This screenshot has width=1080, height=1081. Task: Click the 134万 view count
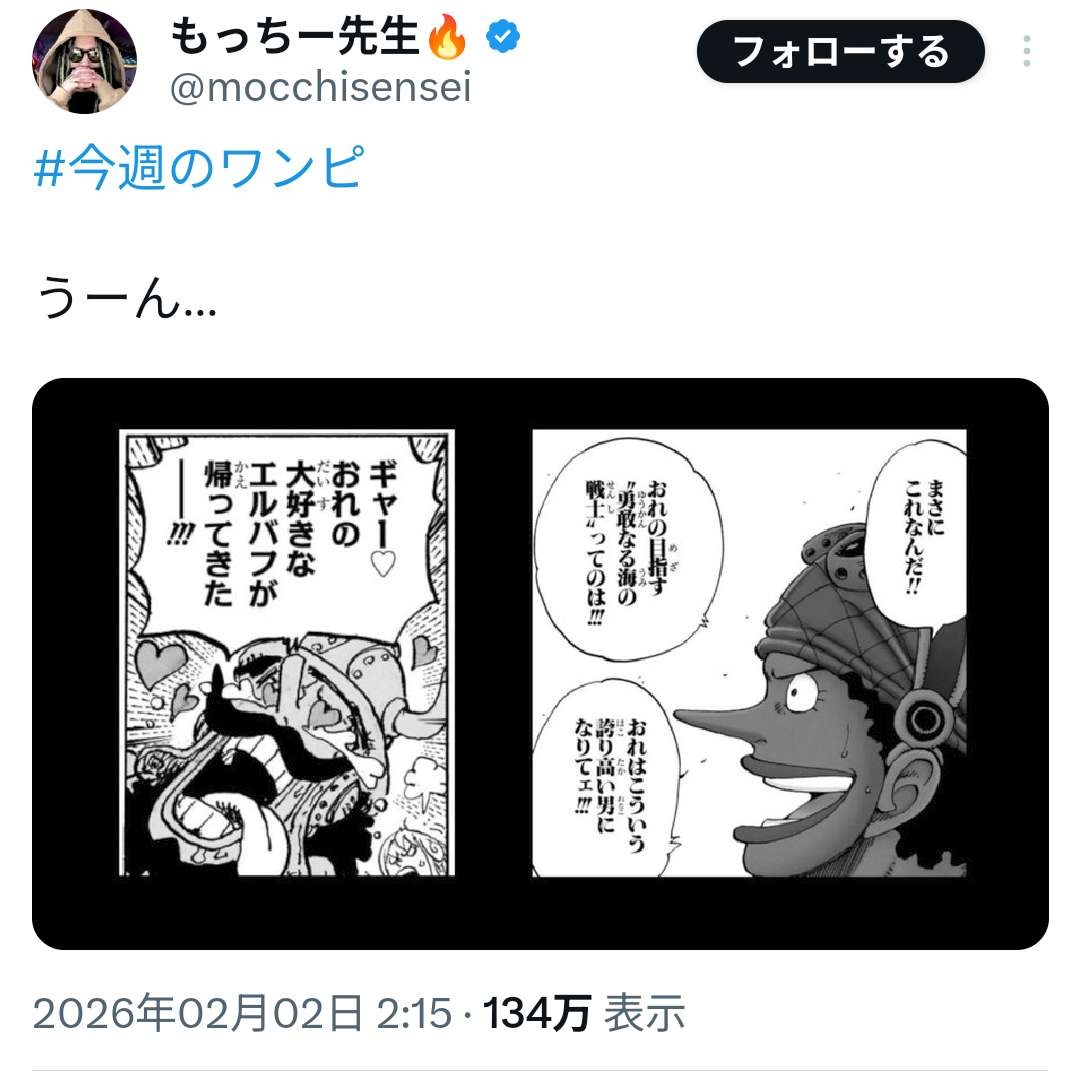tap(536, 1013)
